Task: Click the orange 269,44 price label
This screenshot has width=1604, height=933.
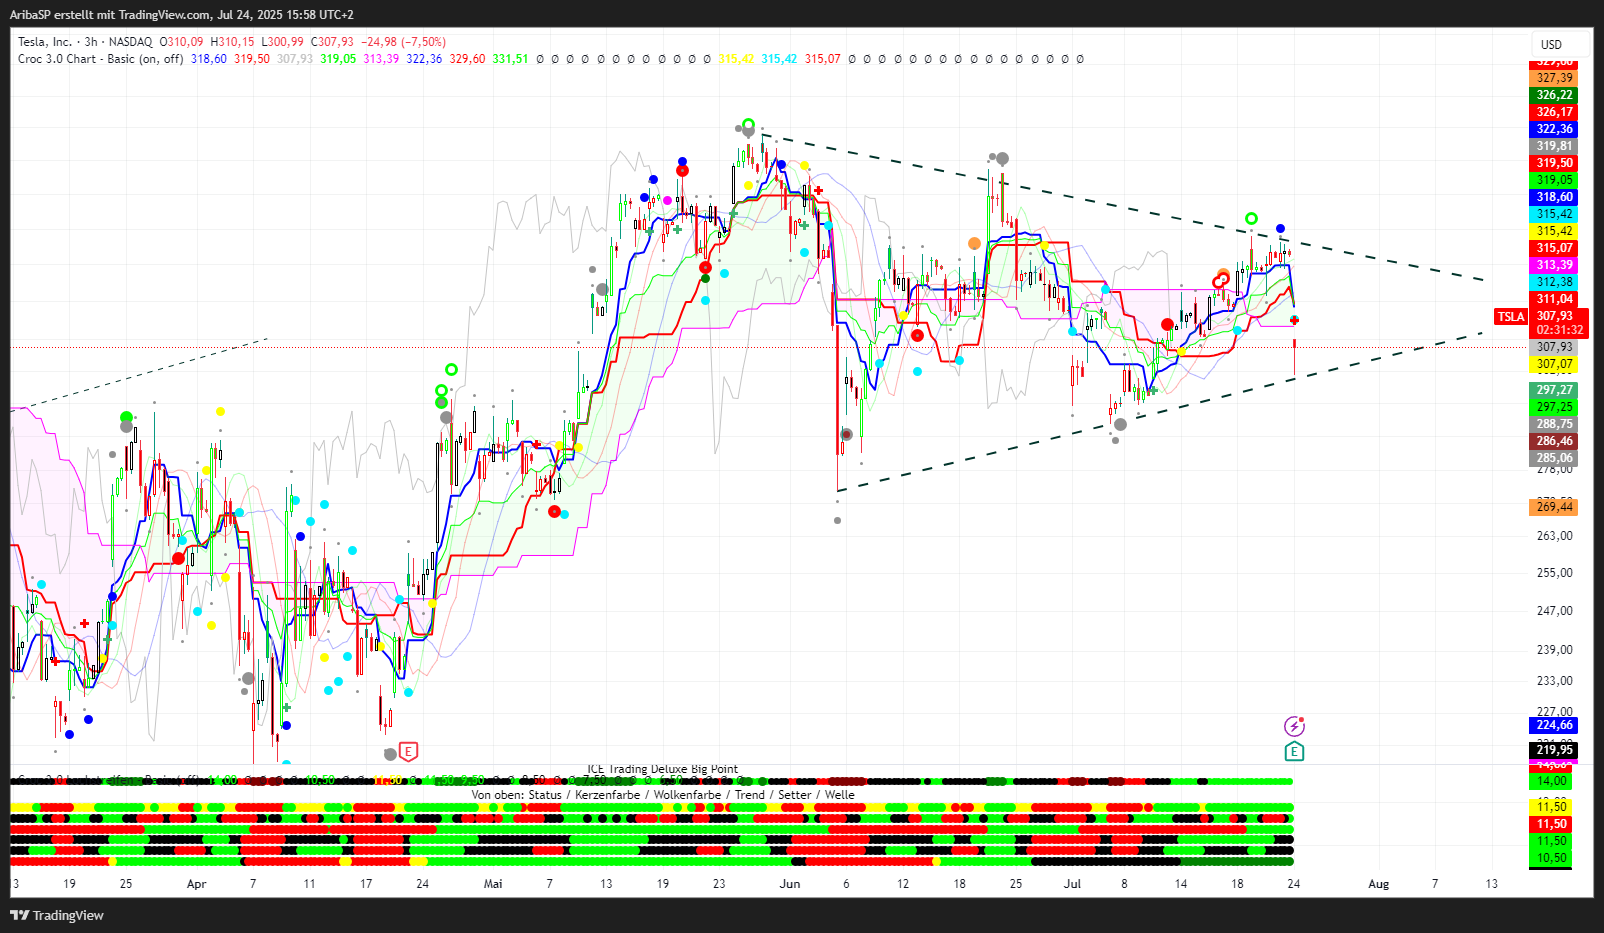Action: [1554, 507]
